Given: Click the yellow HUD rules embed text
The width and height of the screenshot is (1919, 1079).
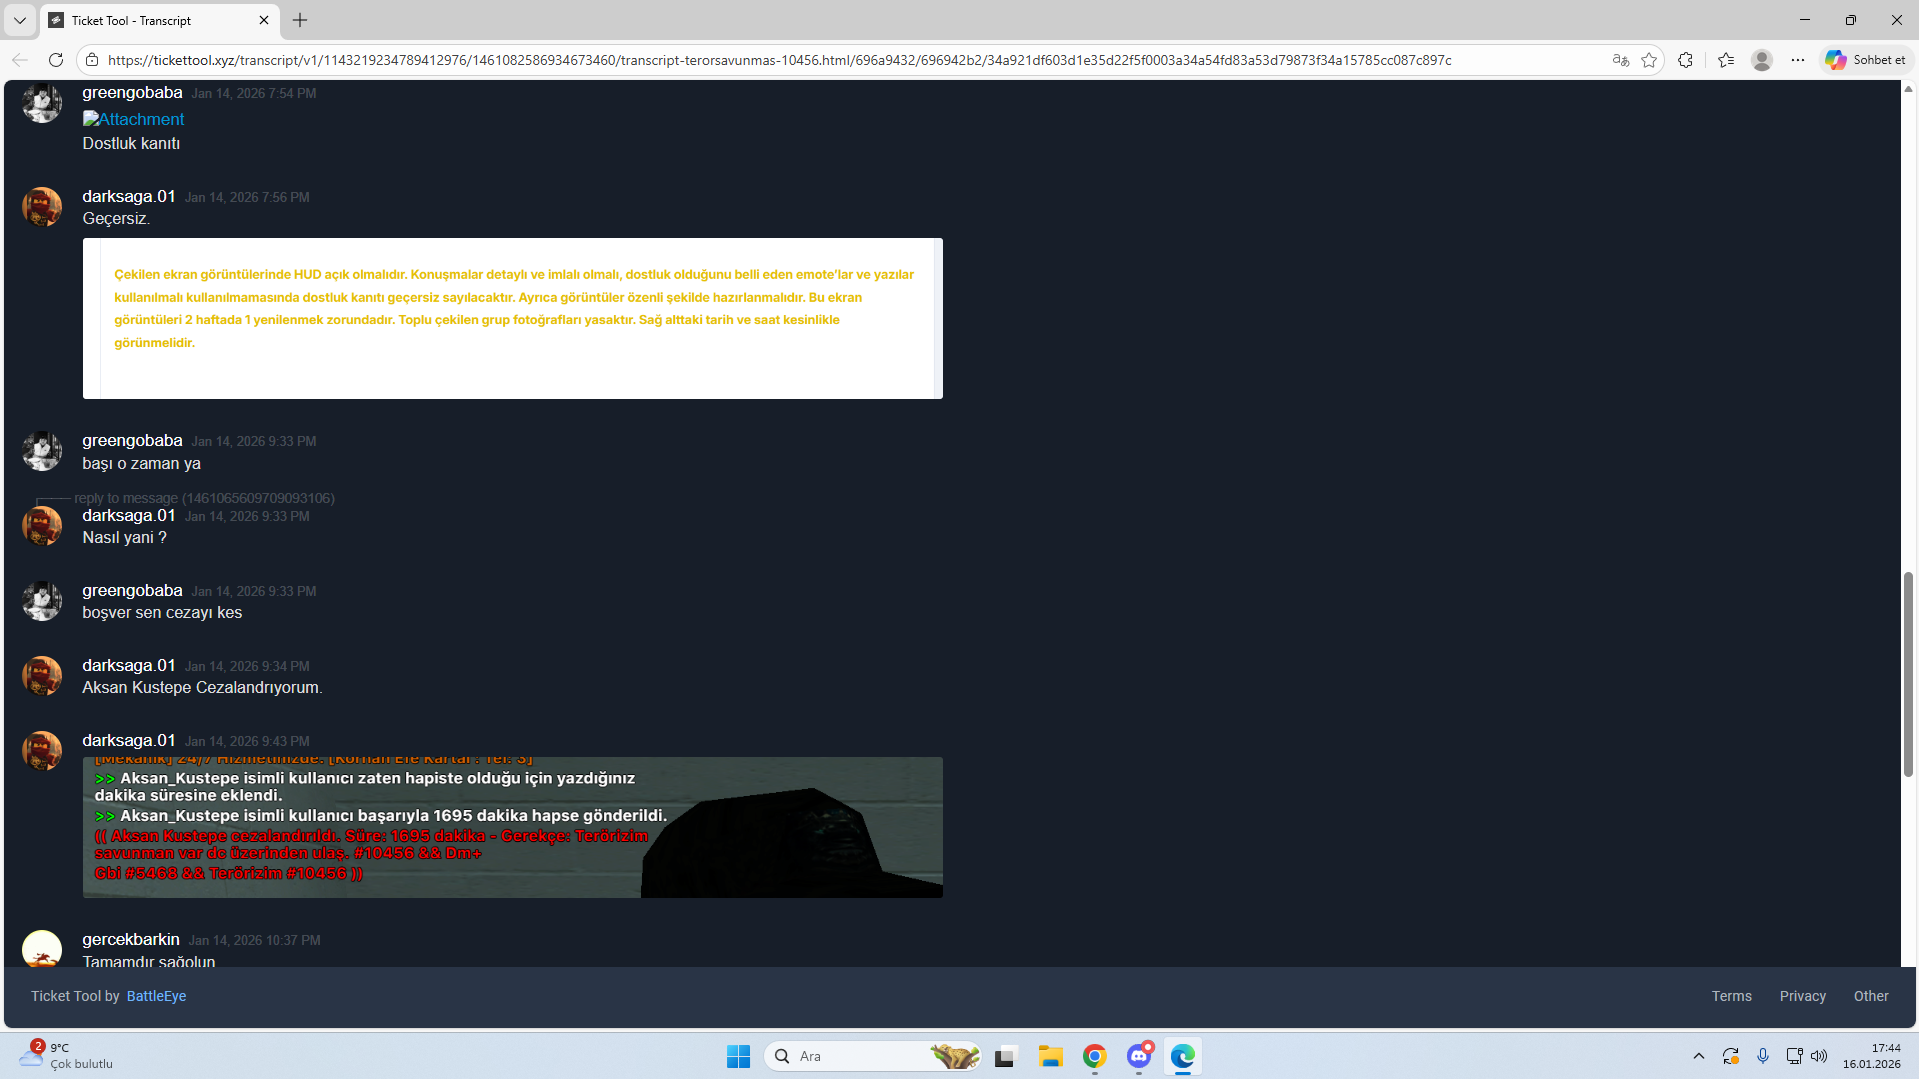Looking at the screenshot, I should pos(514,308).
